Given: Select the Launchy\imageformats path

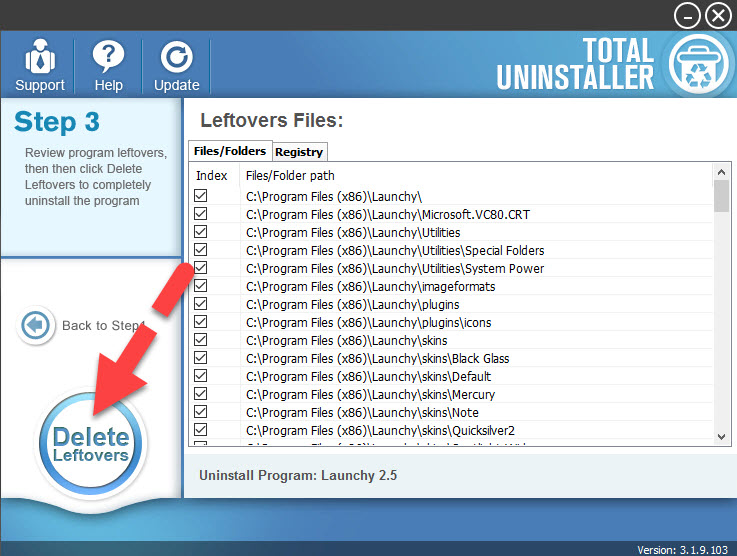Looking at the screenshot, I should [370, 287].
